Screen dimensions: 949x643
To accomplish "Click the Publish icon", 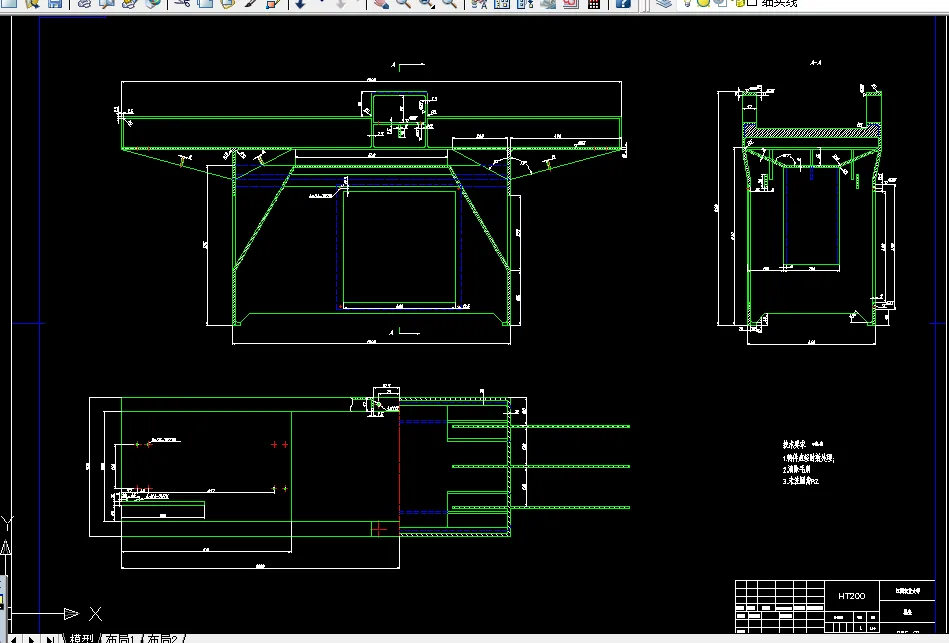I will [130, 3].
